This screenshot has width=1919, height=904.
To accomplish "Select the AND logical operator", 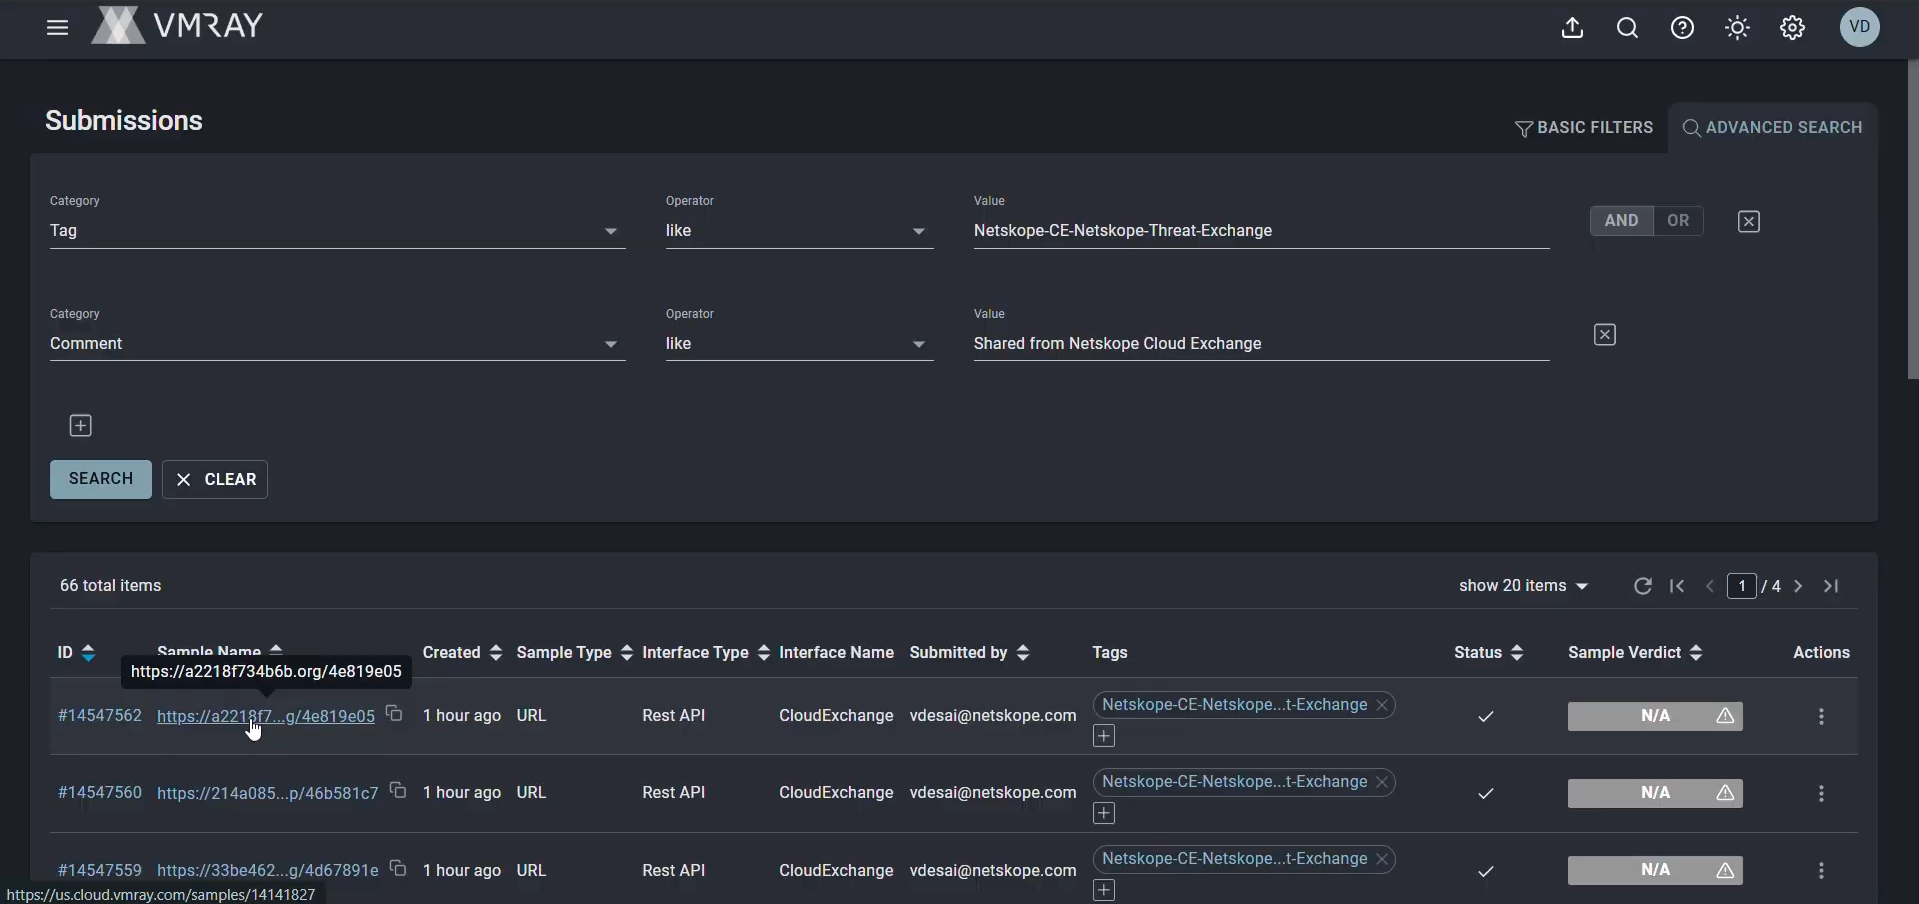I will pos(1621,221).
